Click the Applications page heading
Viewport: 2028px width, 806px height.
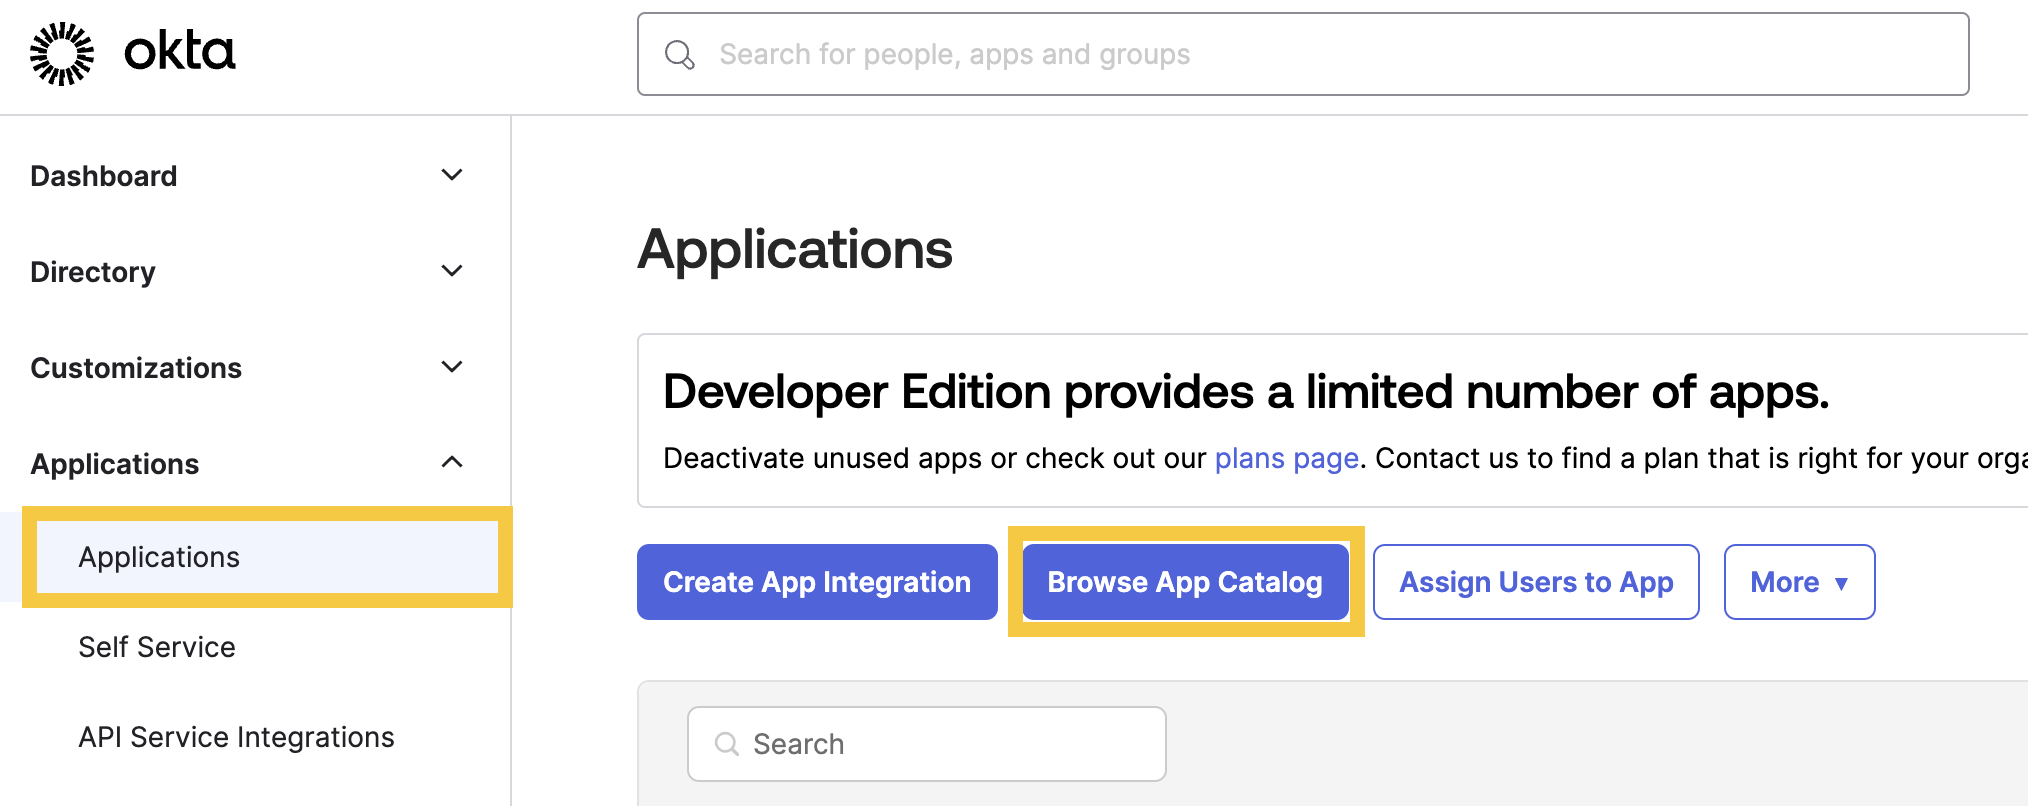point(795,249)
